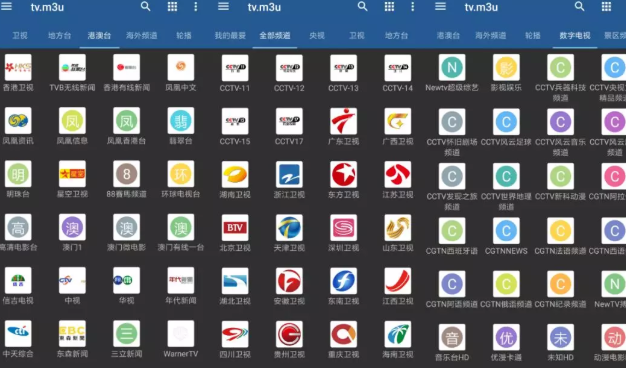The image size is (626, 368).
Task: Open the BTV 北京卫视 channel
Action: point(235,228)
